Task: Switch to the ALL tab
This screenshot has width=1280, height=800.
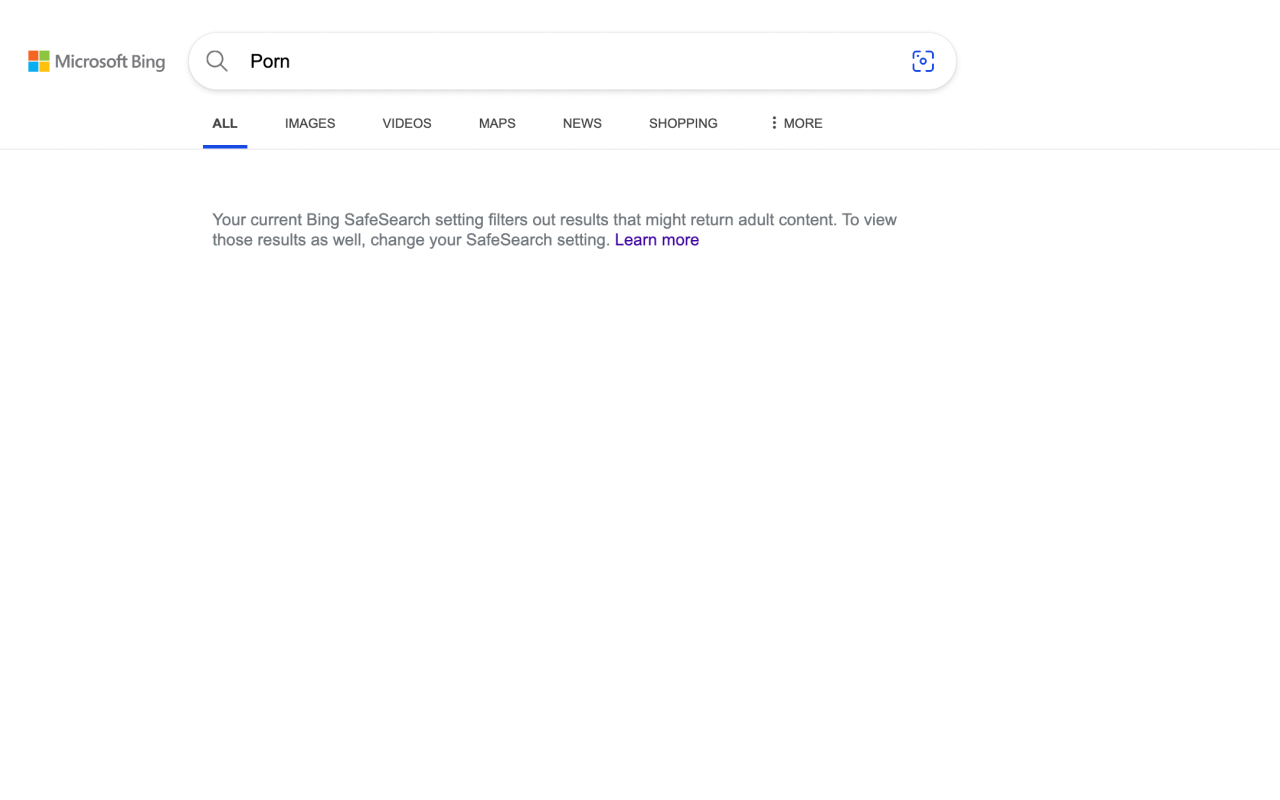Action: pyautogui.click(x=225, y=123)
